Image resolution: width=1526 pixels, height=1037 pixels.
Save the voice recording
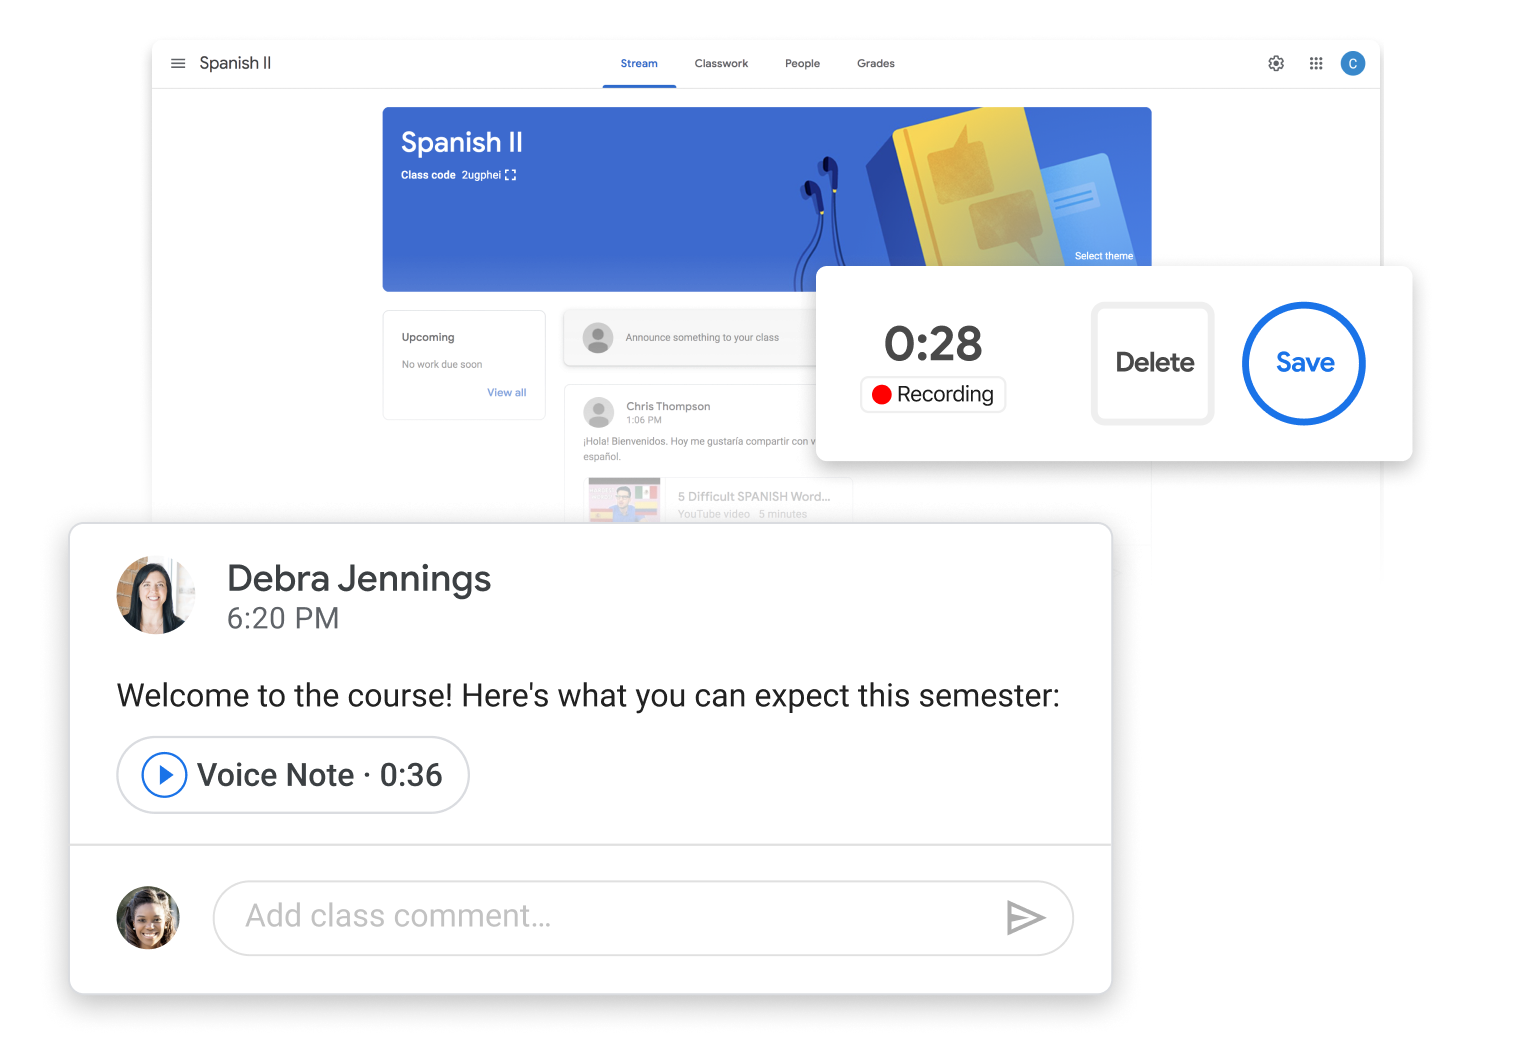[1303, 363]
